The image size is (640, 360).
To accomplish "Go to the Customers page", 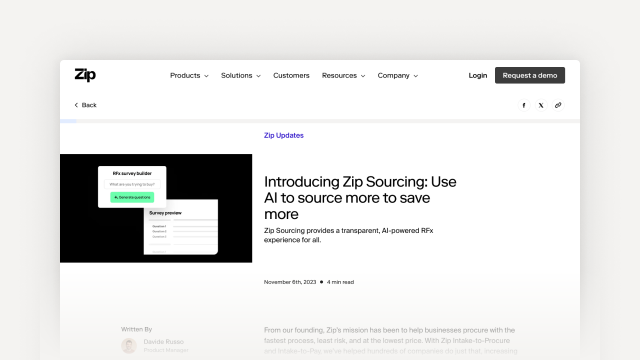I will (291, 76).
